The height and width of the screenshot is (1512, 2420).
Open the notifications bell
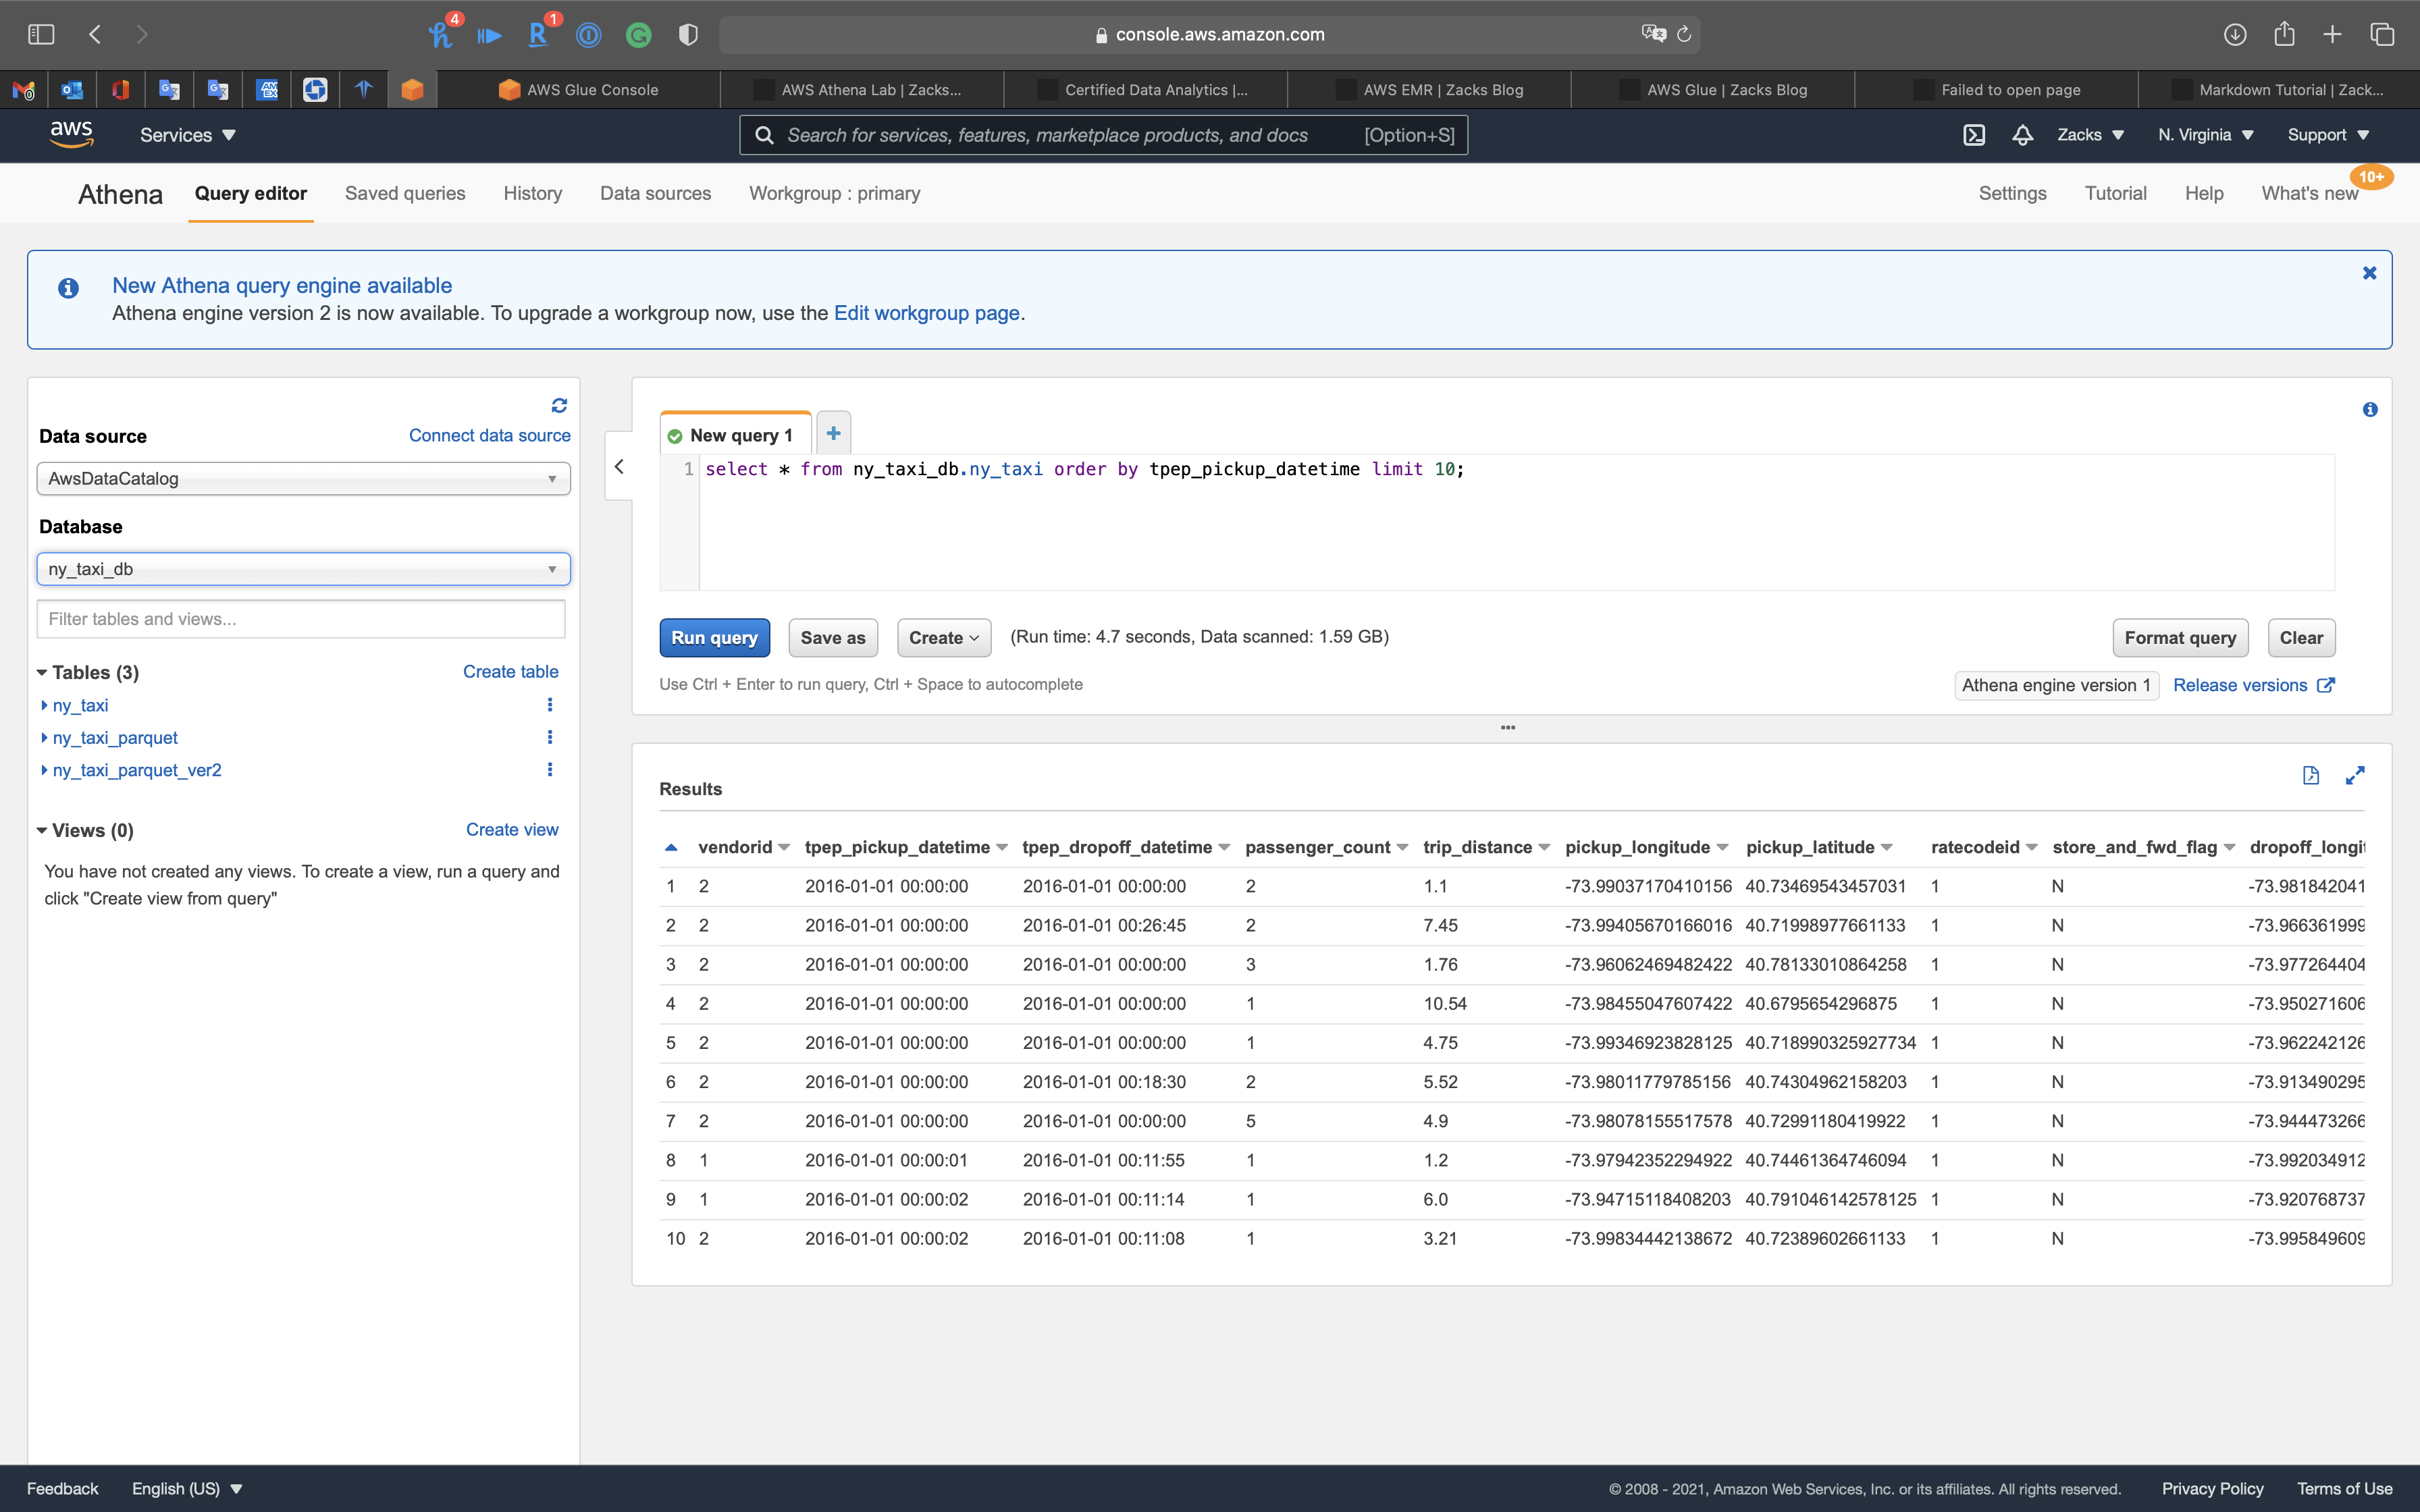(2022, 135)
